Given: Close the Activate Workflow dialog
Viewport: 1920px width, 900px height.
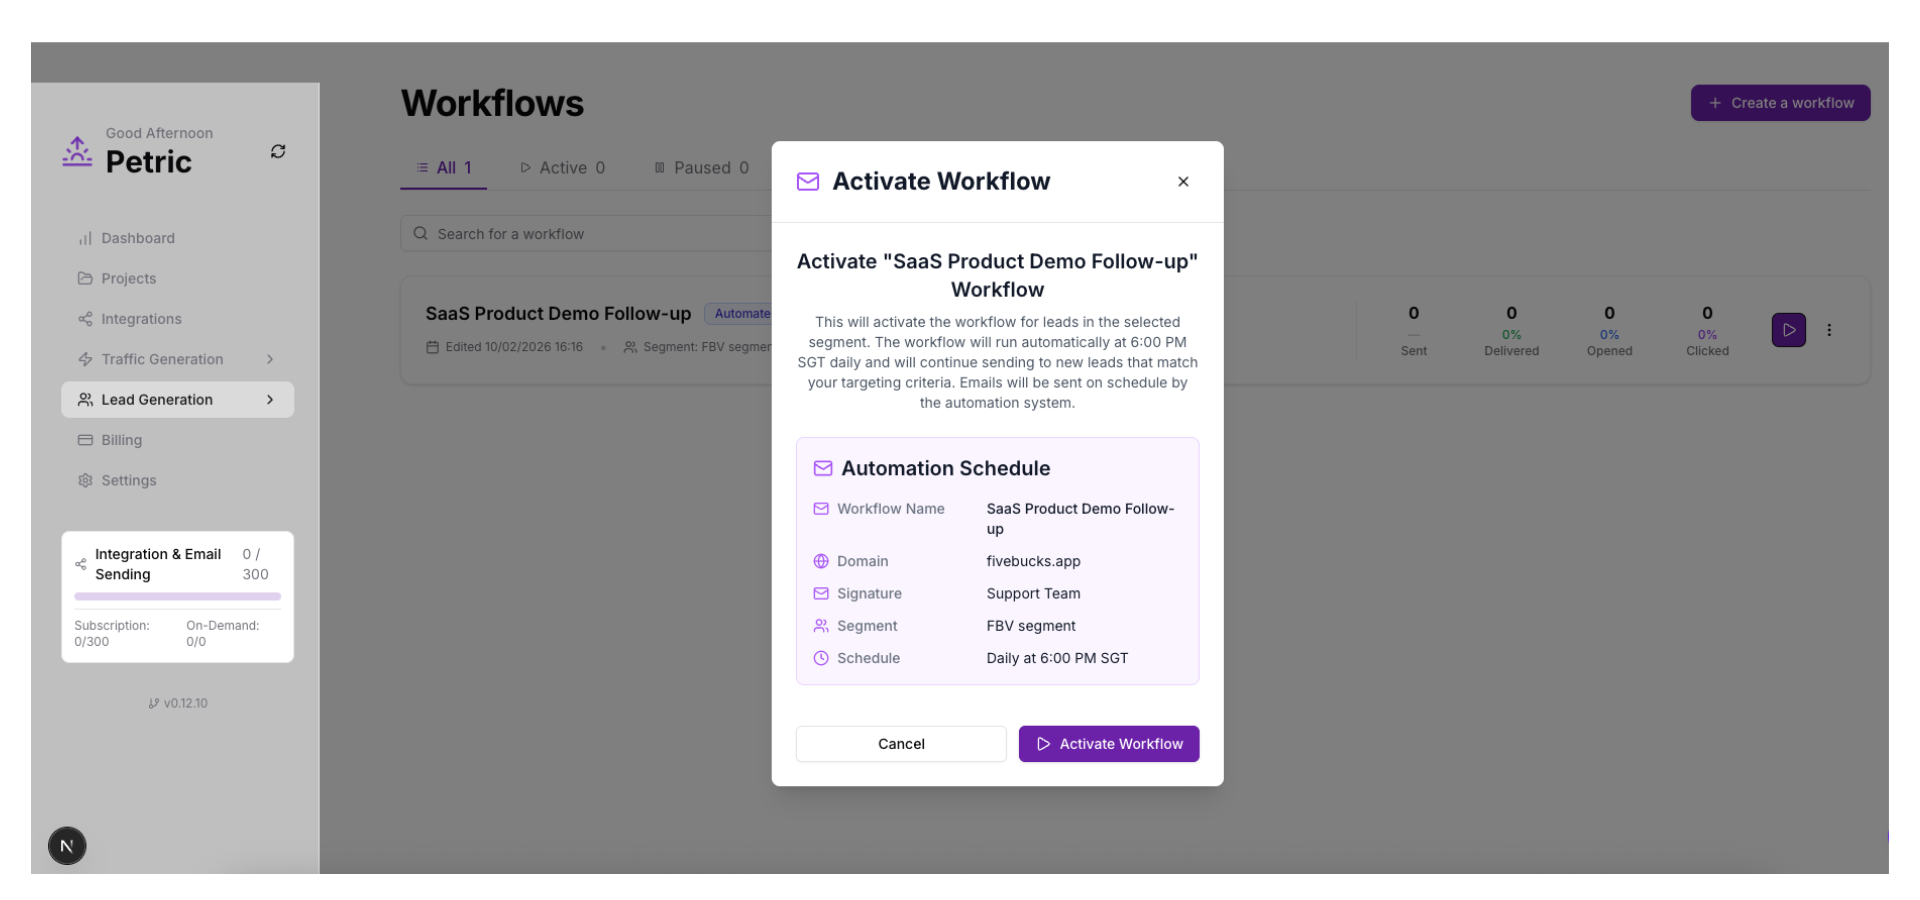Looking at the screenshot, I should tap(1183, 182).
